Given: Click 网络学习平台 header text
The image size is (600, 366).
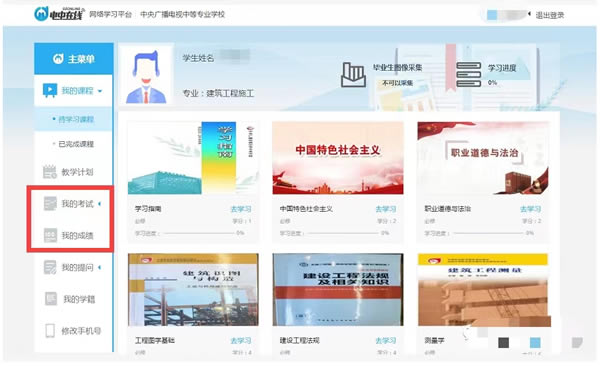Looking at the screenshot, I should [111, 15].
